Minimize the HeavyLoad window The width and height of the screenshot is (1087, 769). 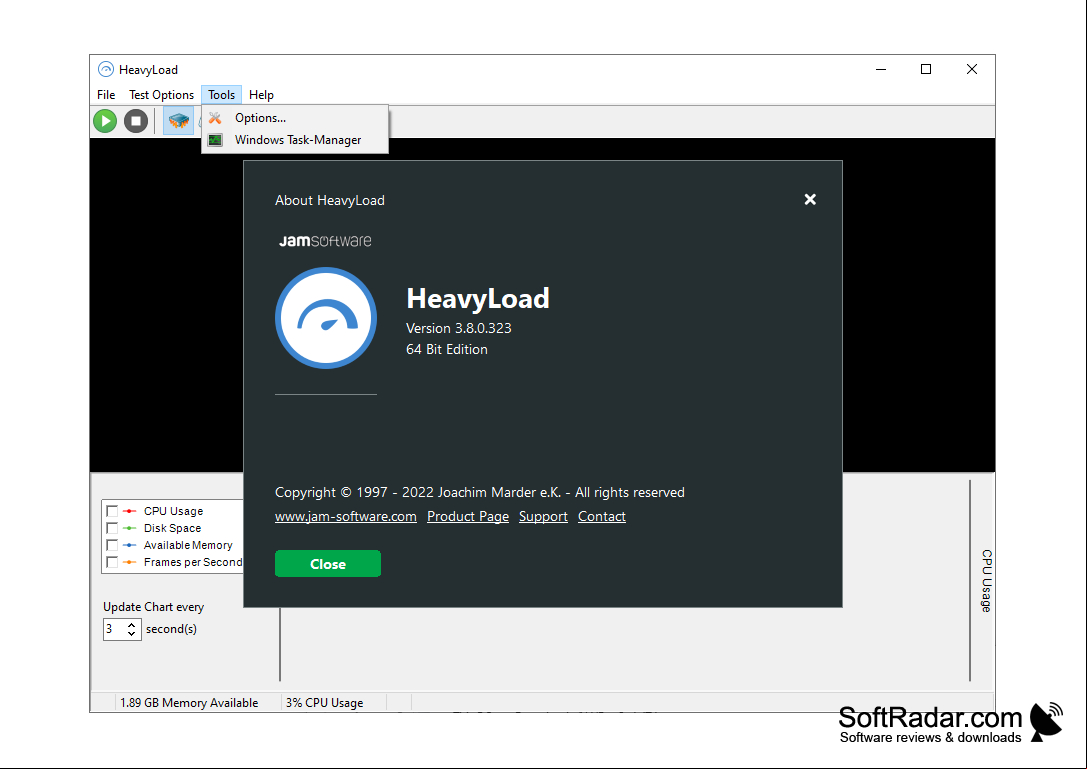pyautogui.click(x=881, y=69)
